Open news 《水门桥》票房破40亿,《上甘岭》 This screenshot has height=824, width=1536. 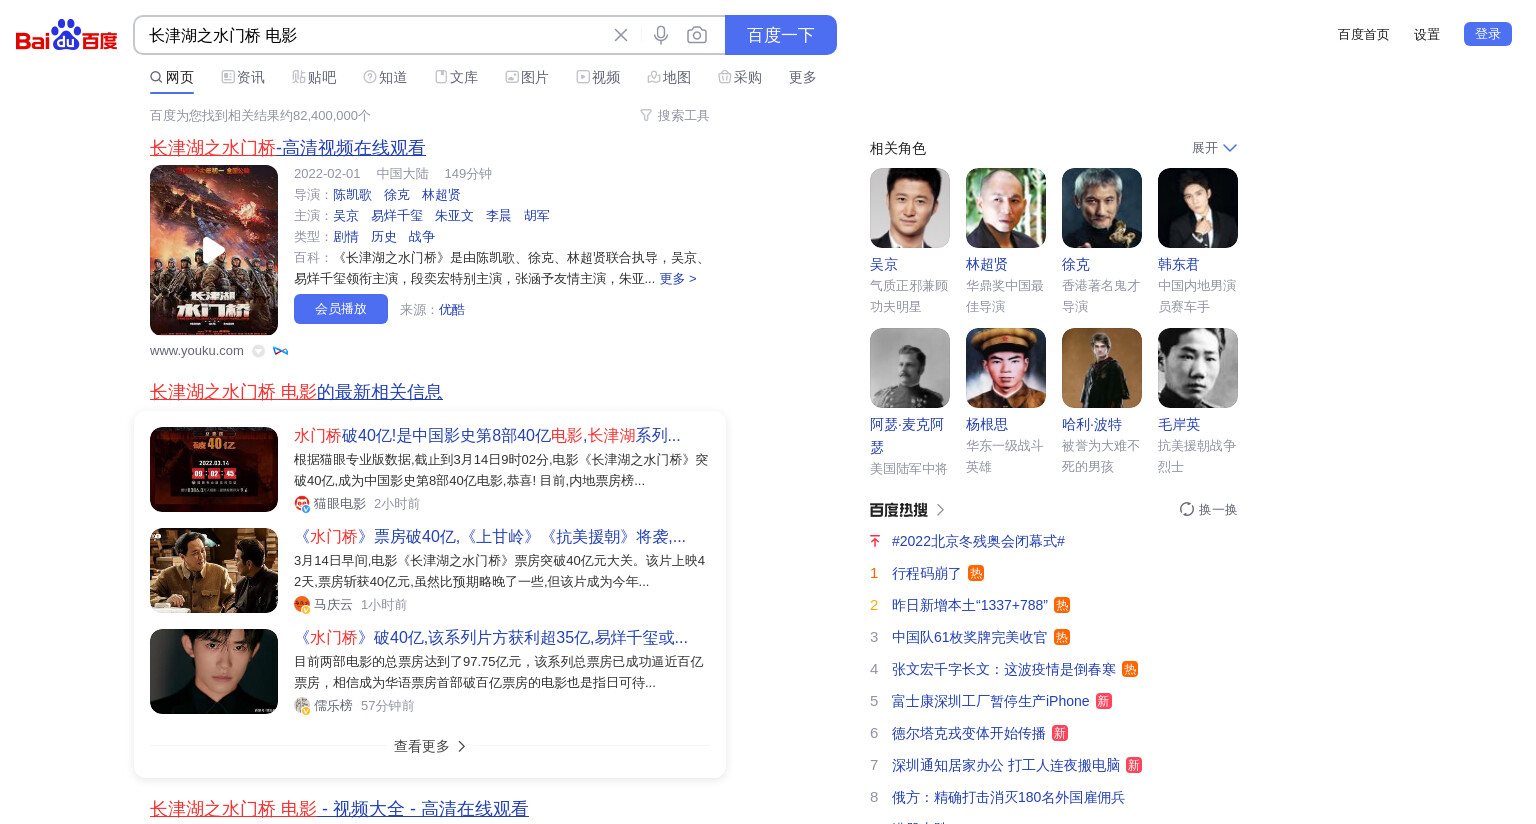[490, 537]
